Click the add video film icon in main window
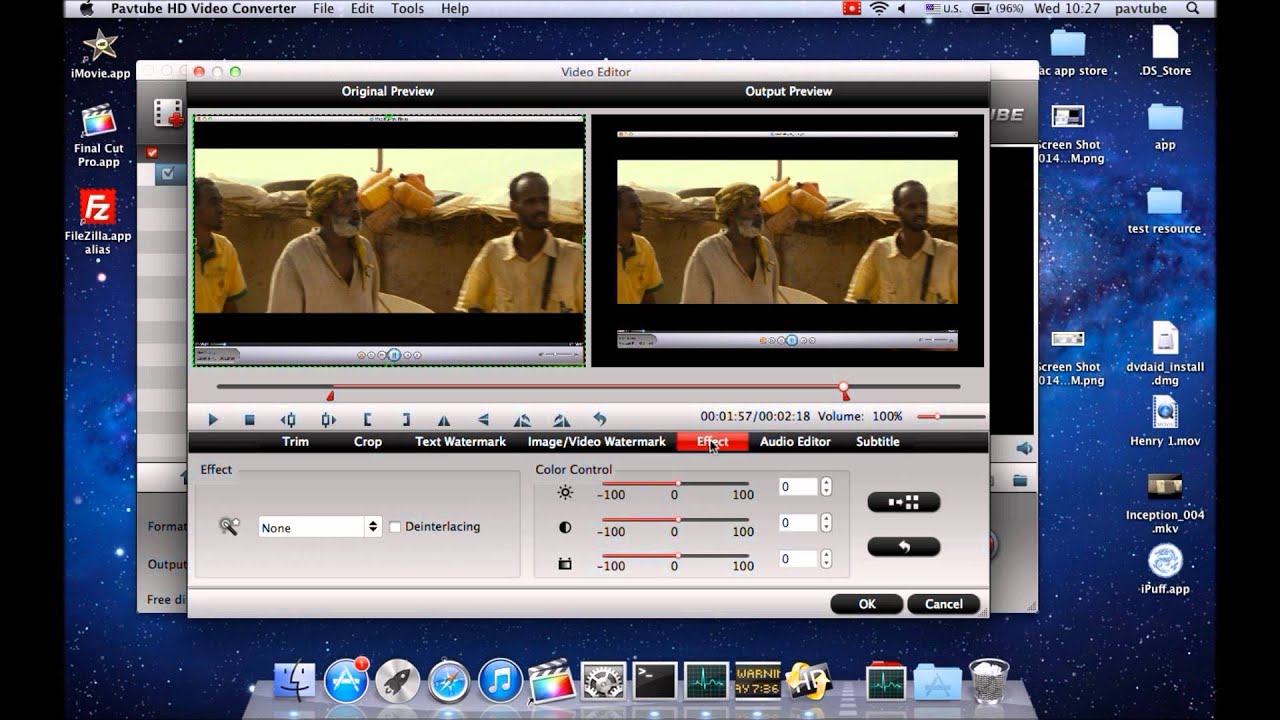 click(170, 113)
